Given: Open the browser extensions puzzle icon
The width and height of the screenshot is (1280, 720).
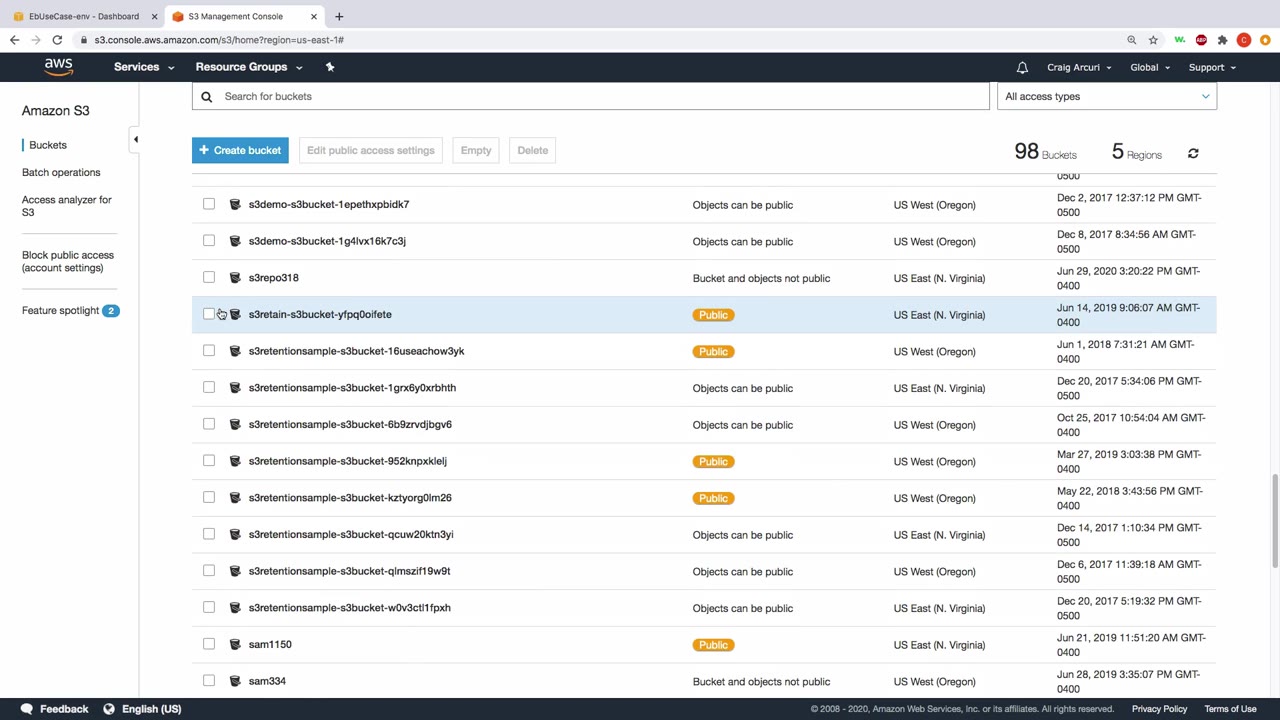Looking at the screenshot, I should pos(1222,40).
